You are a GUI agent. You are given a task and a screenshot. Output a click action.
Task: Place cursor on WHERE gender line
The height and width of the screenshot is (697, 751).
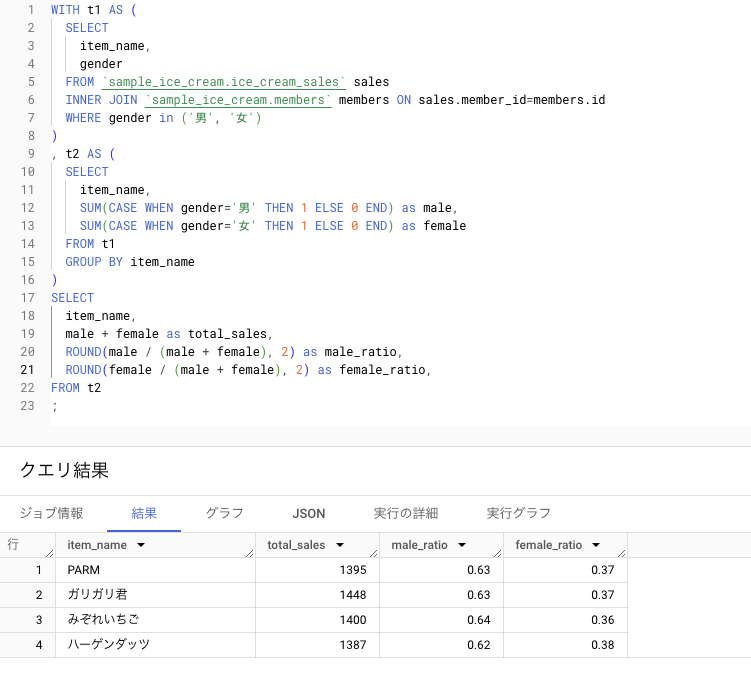pos(163,118)
